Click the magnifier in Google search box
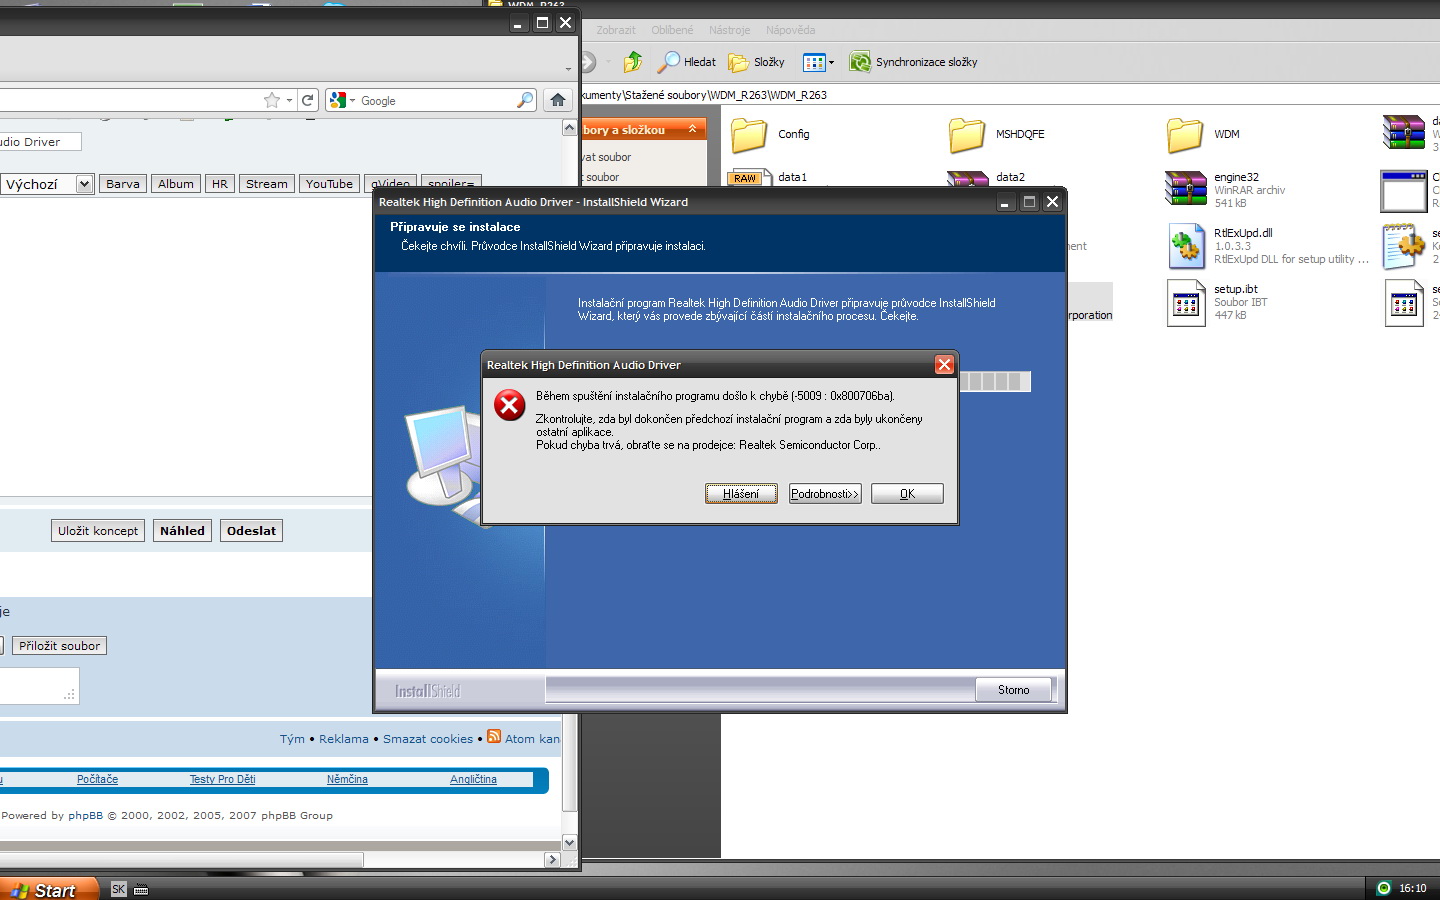This screenshot has width=1440, height=900. tap(525, 100)
